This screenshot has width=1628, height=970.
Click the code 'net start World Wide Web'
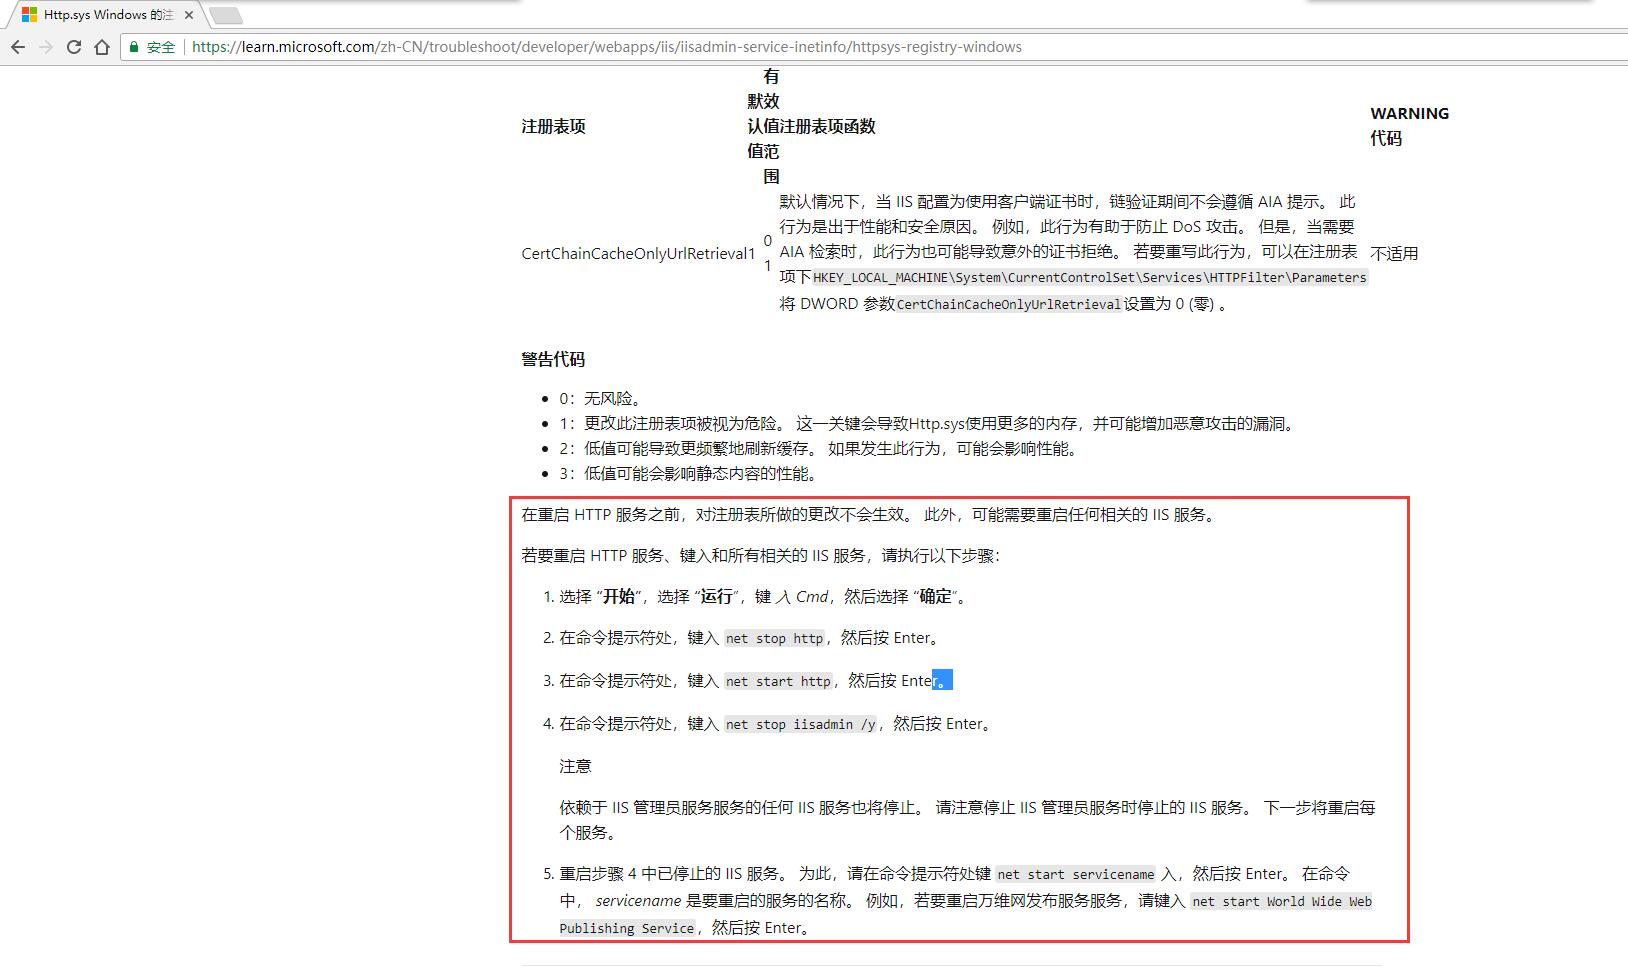[x=1282, y=901]
